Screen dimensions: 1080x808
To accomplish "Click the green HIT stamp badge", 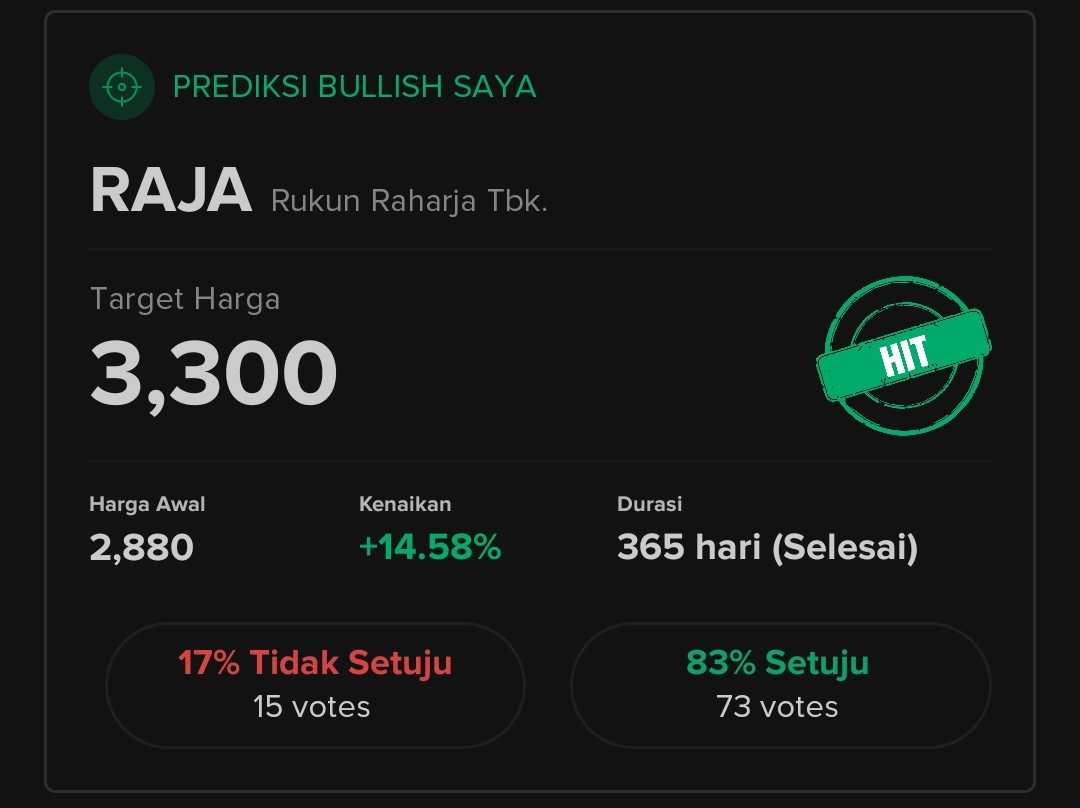I will click(904, 357).
